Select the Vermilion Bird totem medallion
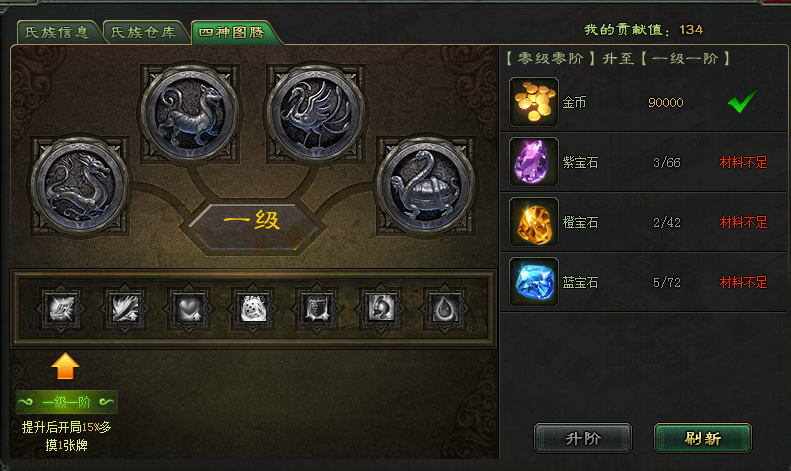Image resolution: width=791 pixels, height=471 pixels. click(316, 112)
